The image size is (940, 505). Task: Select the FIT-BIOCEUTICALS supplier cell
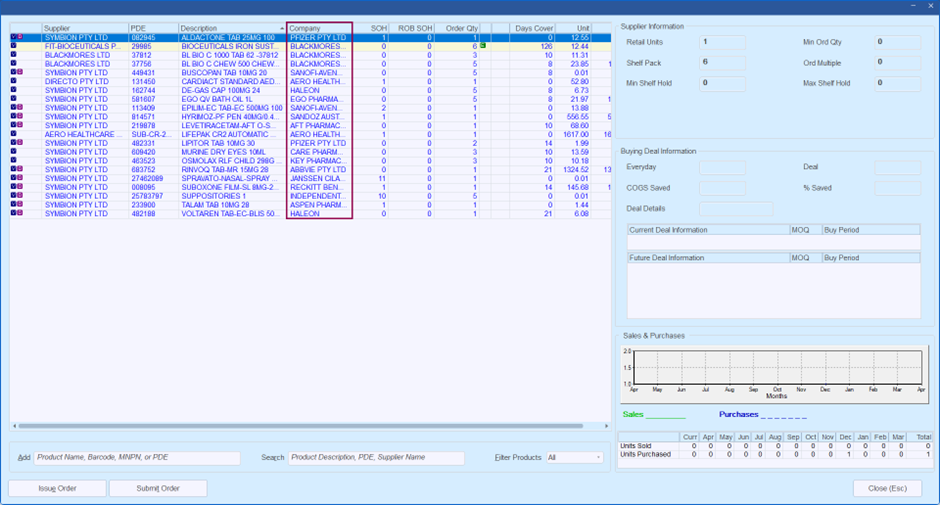[x=85, y=46]
